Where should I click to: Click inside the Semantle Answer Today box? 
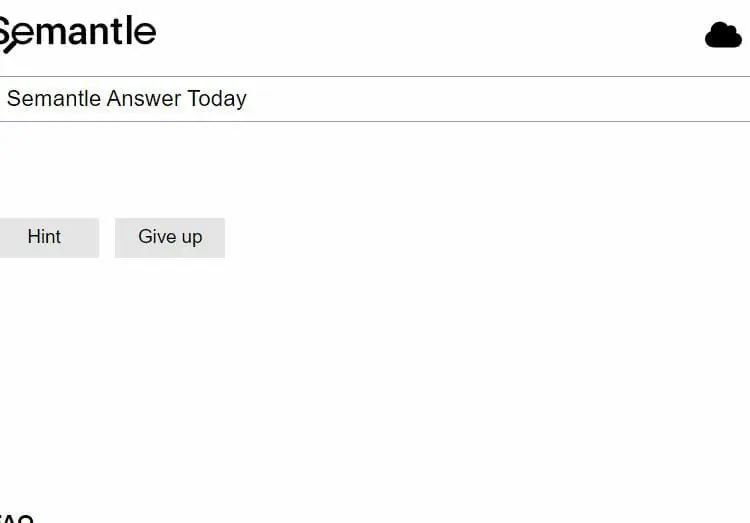(x=375, y=99)
